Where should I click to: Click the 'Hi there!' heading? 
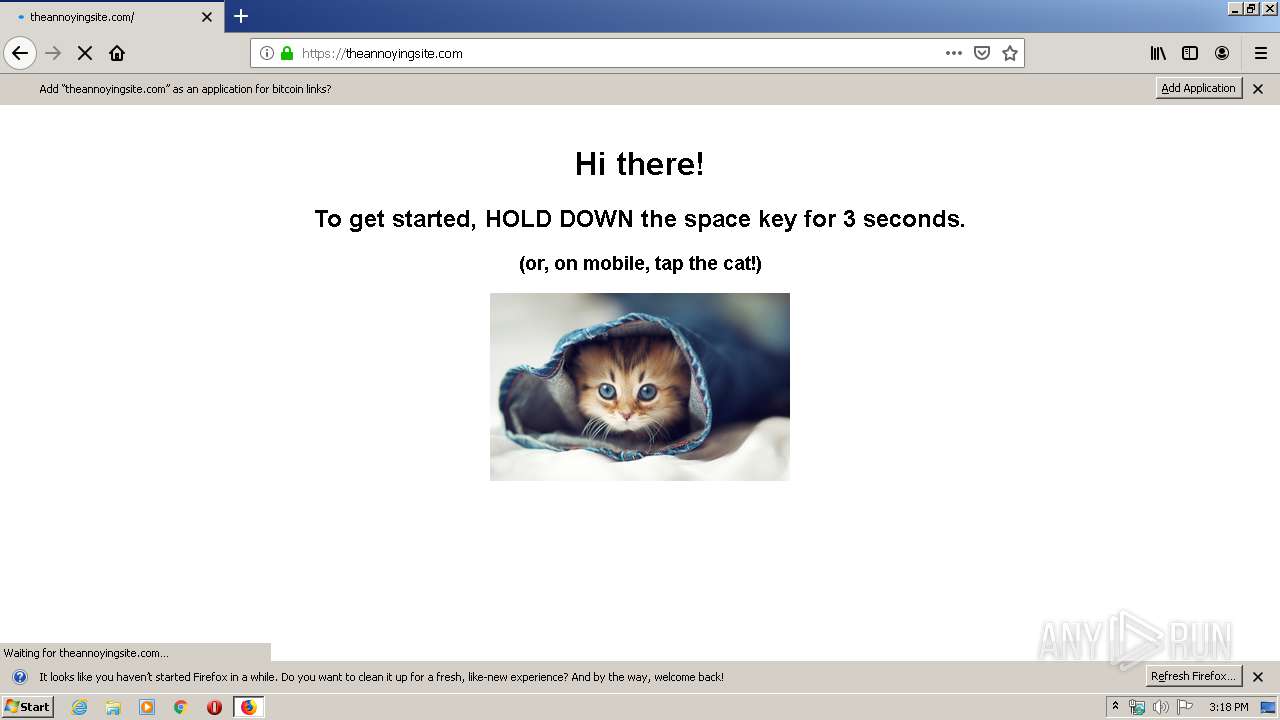point(640,164)
